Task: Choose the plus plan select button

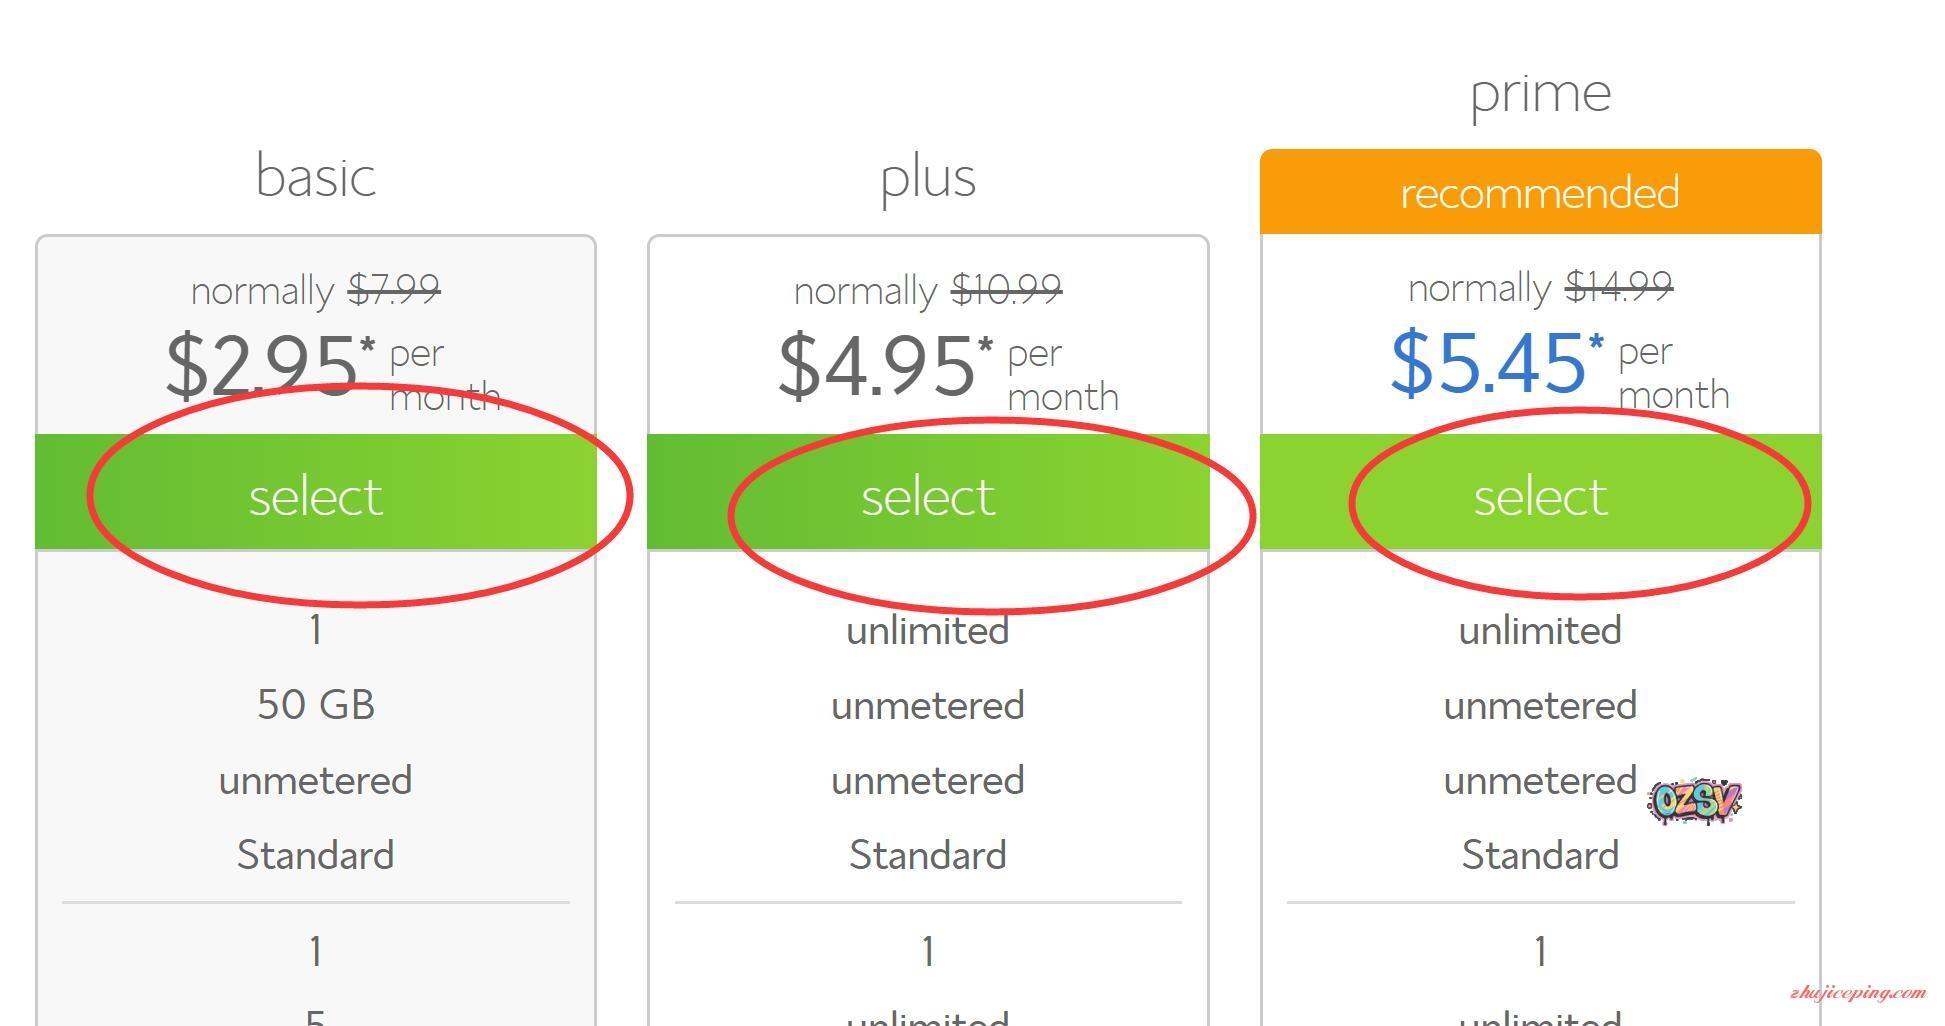Action: coord(928,495)
